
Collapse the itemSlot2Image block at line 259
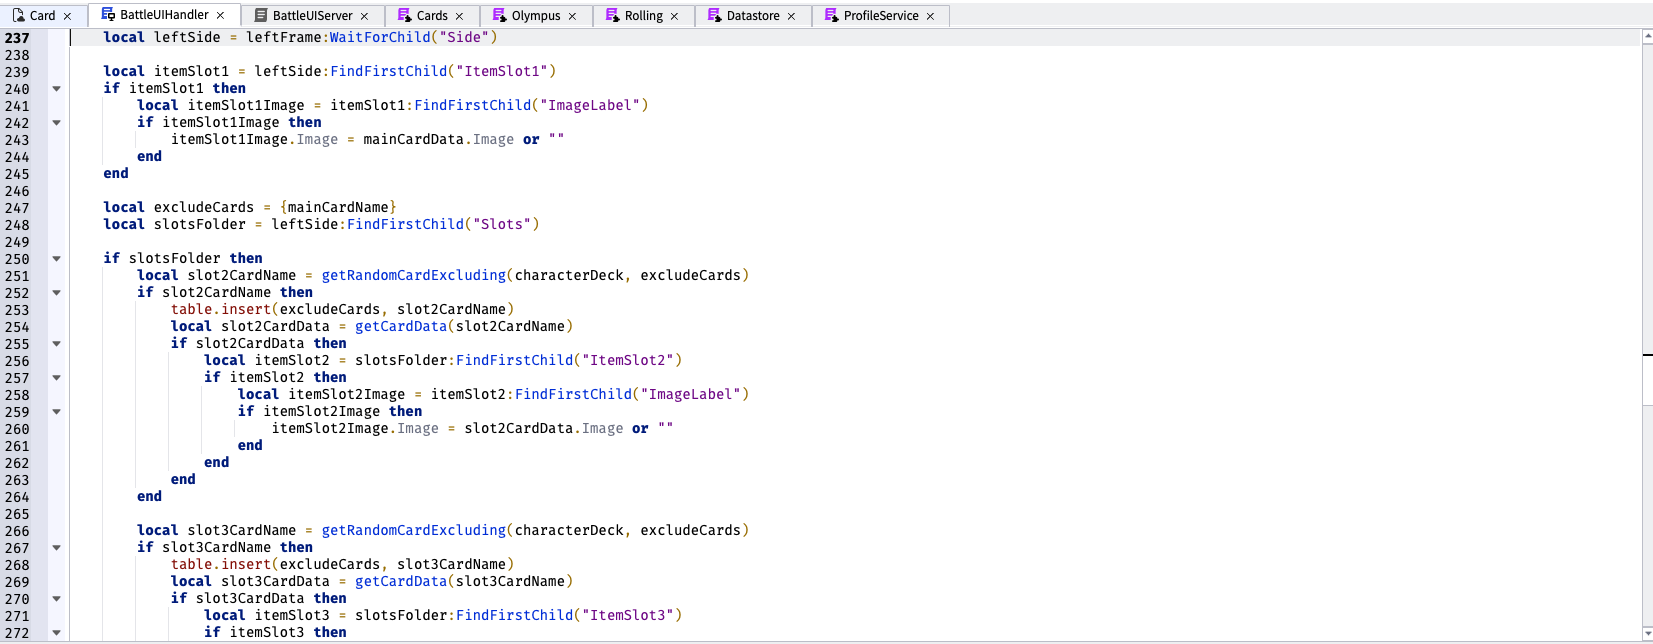(x=57, y=412)
